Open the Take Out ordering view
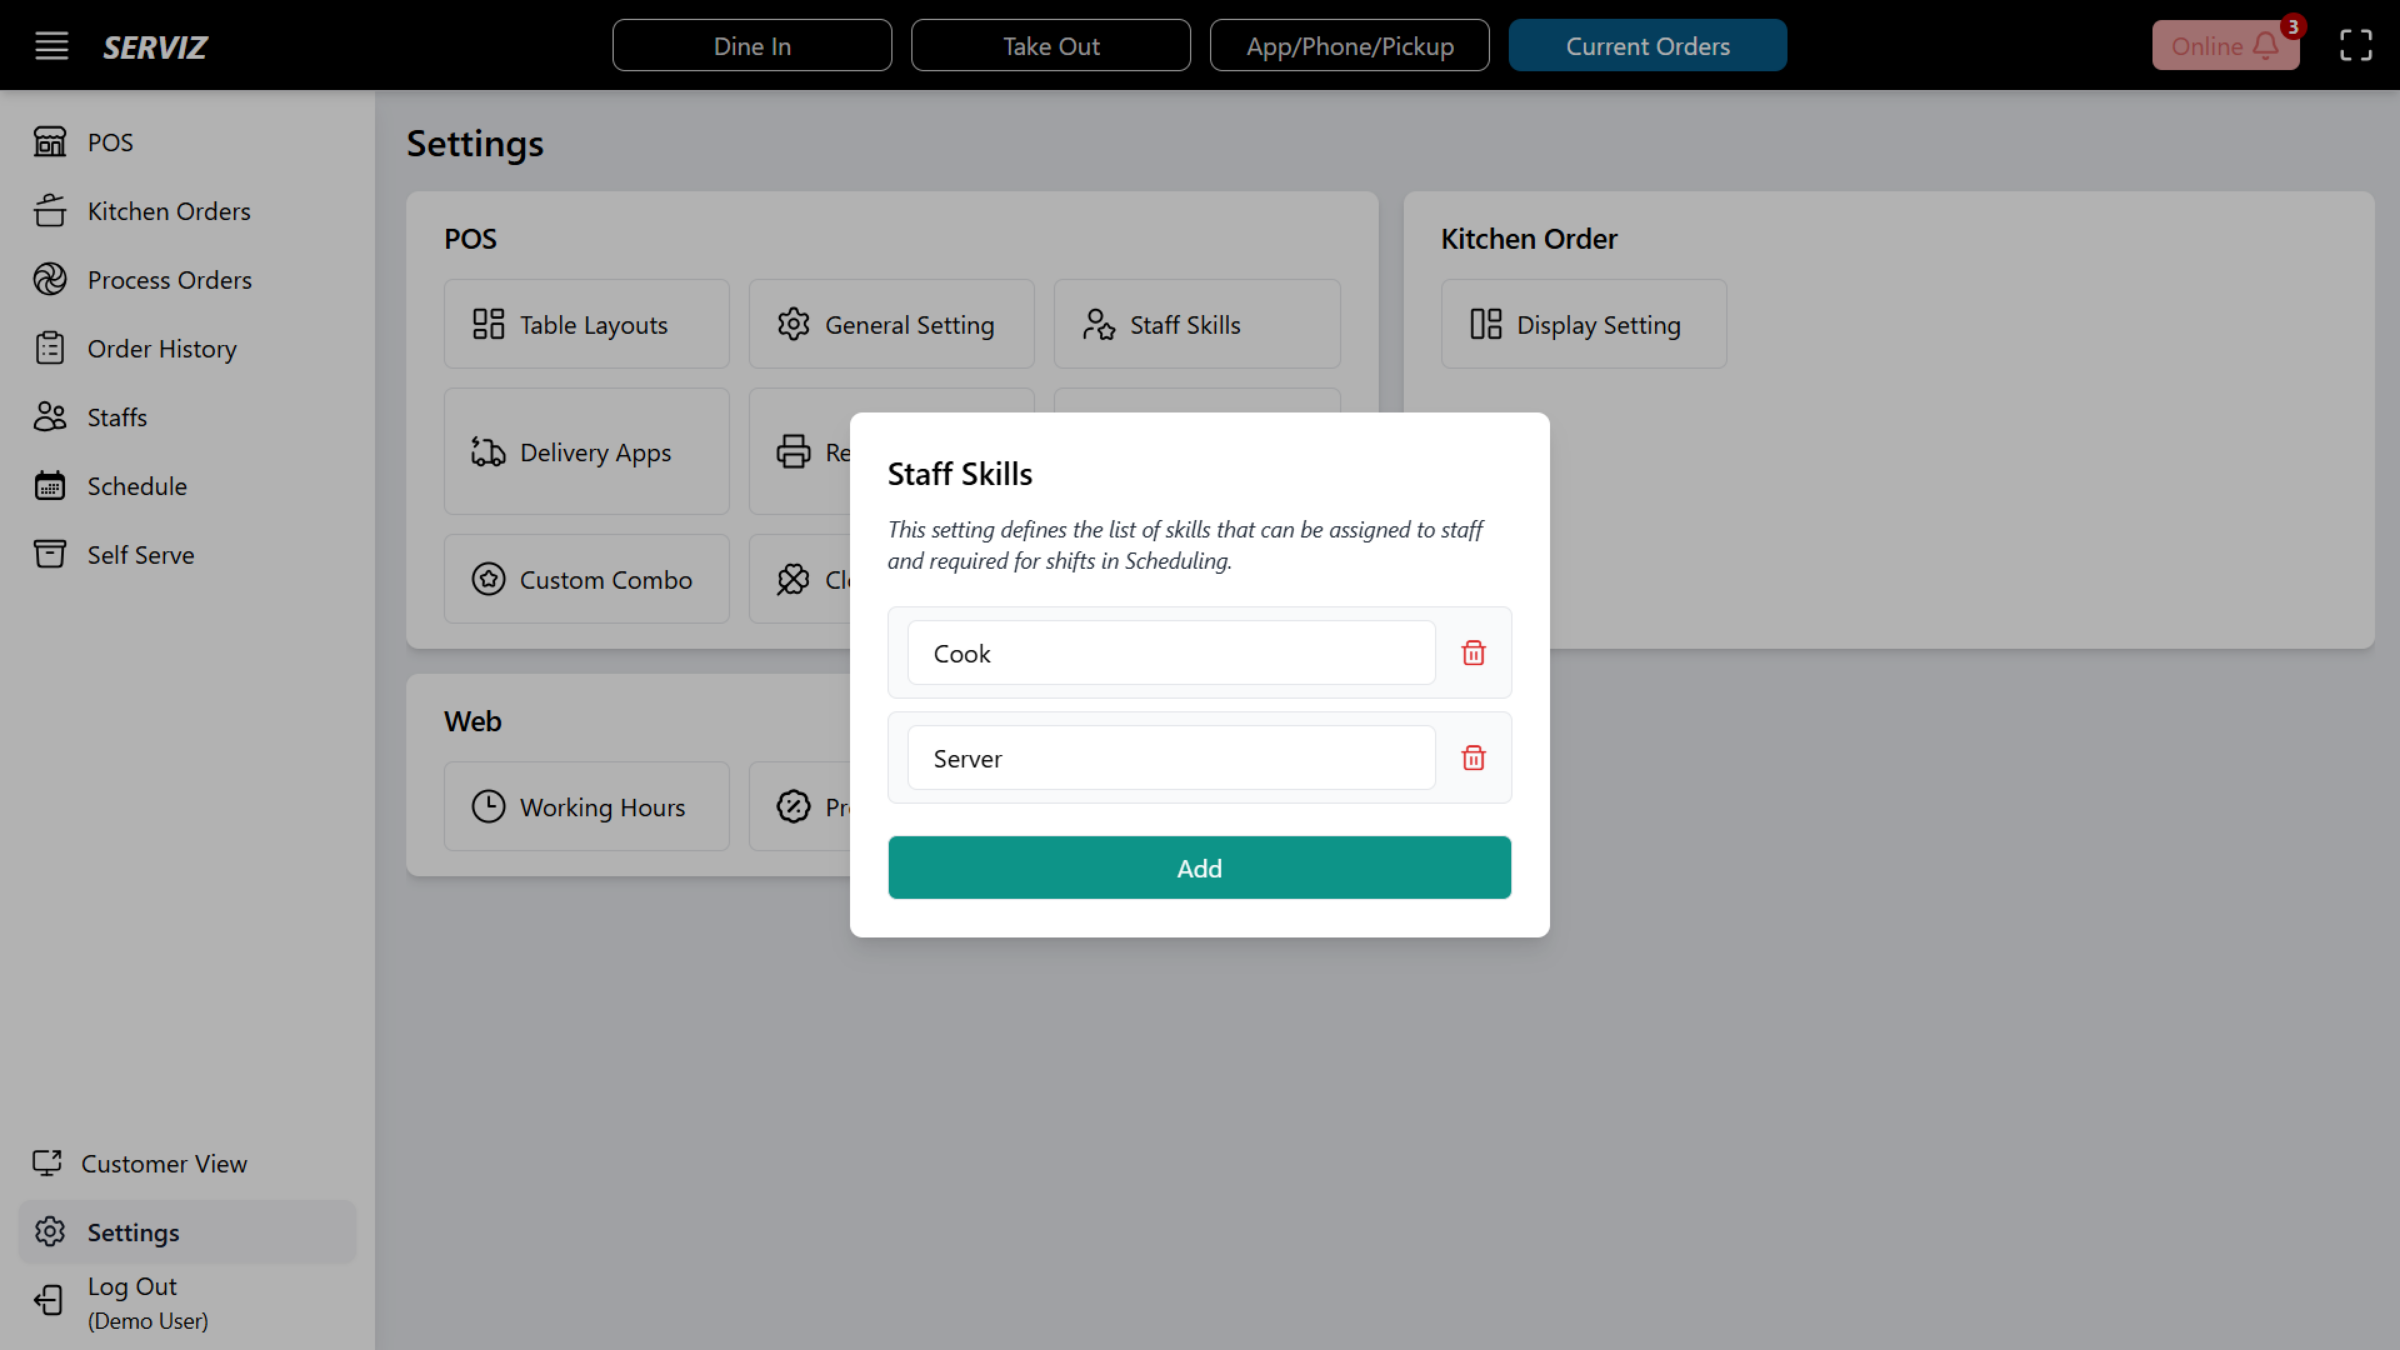 [1050, 45]
